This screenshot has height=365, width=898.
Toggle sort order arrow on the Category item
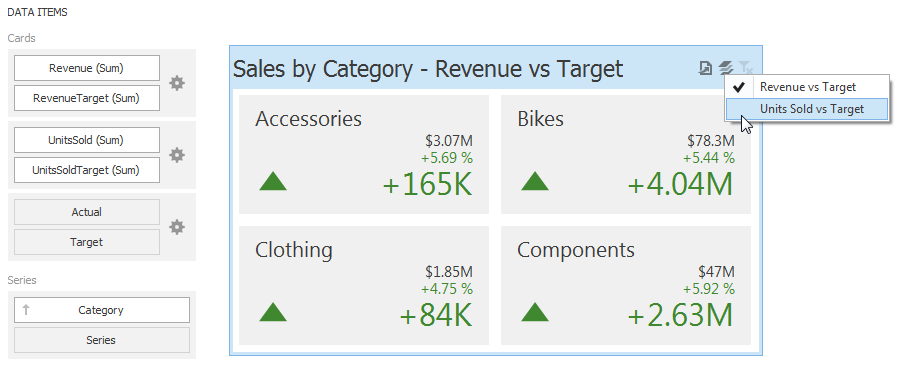(x=26, y=310)
